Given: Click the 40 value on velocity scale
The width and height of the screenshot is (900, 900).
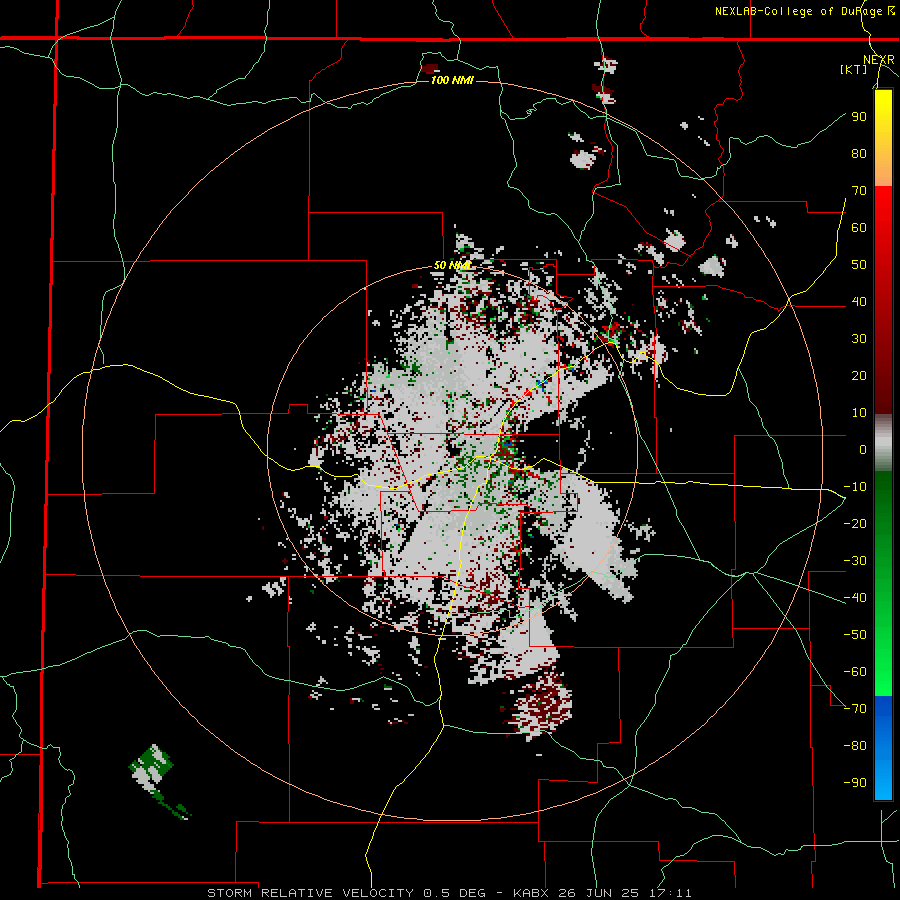Looking at the screenshot, I should coord(859,301).
